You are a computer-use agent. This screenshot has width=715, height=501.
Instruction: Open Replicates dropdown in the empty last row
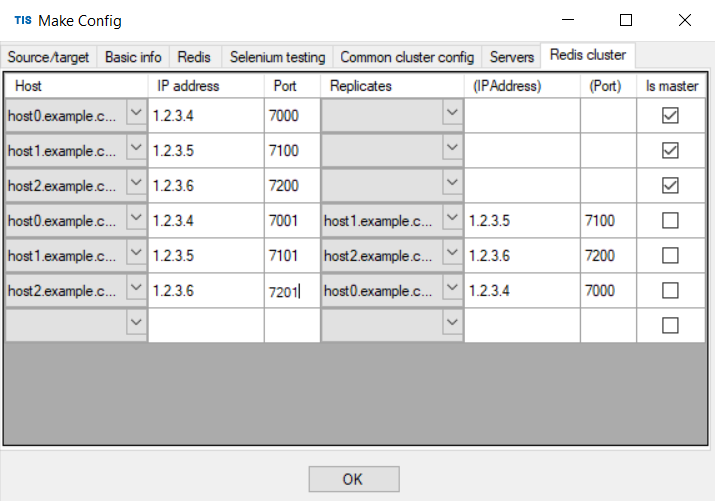[452, 322]
